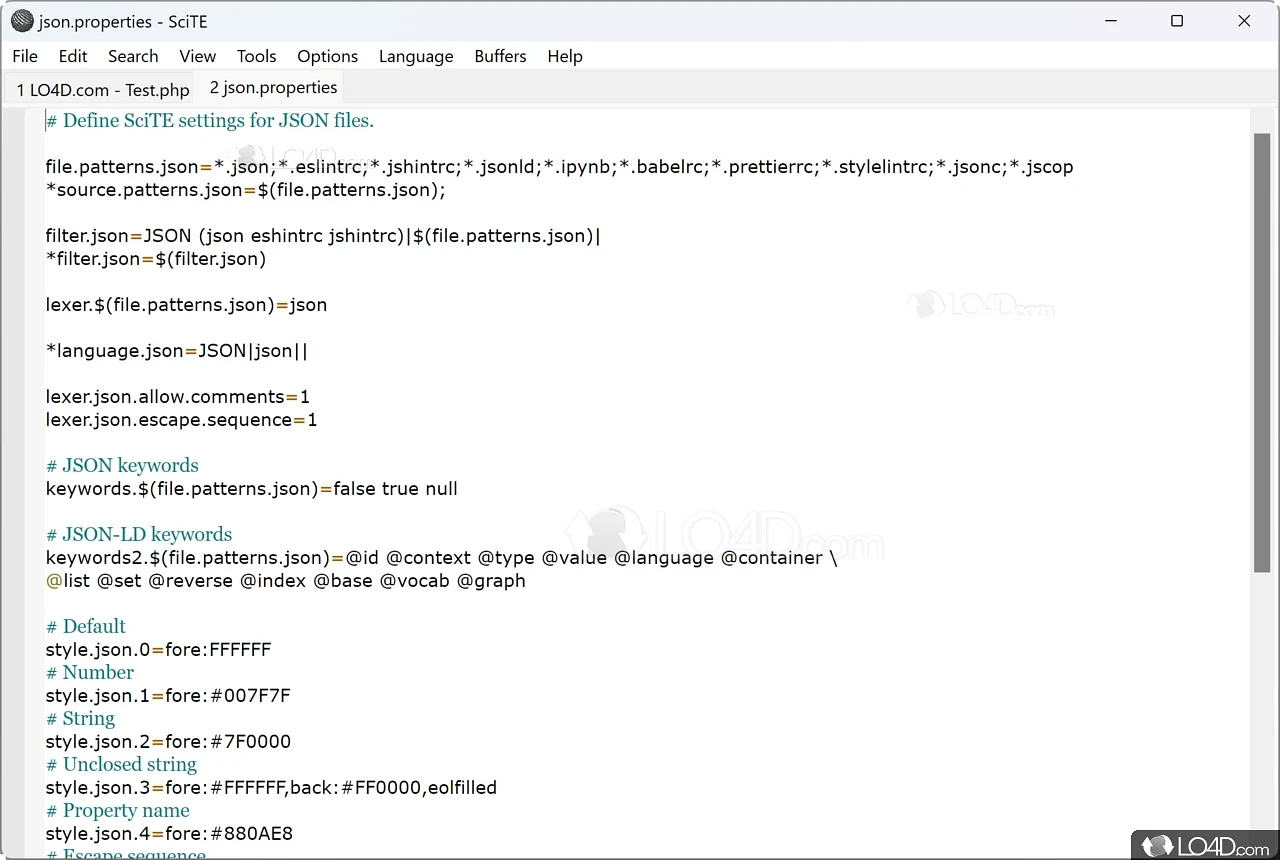Click the '# JSON keywords' comment line
Viewport: 1280px width, 860px height.
pos(122,466)
